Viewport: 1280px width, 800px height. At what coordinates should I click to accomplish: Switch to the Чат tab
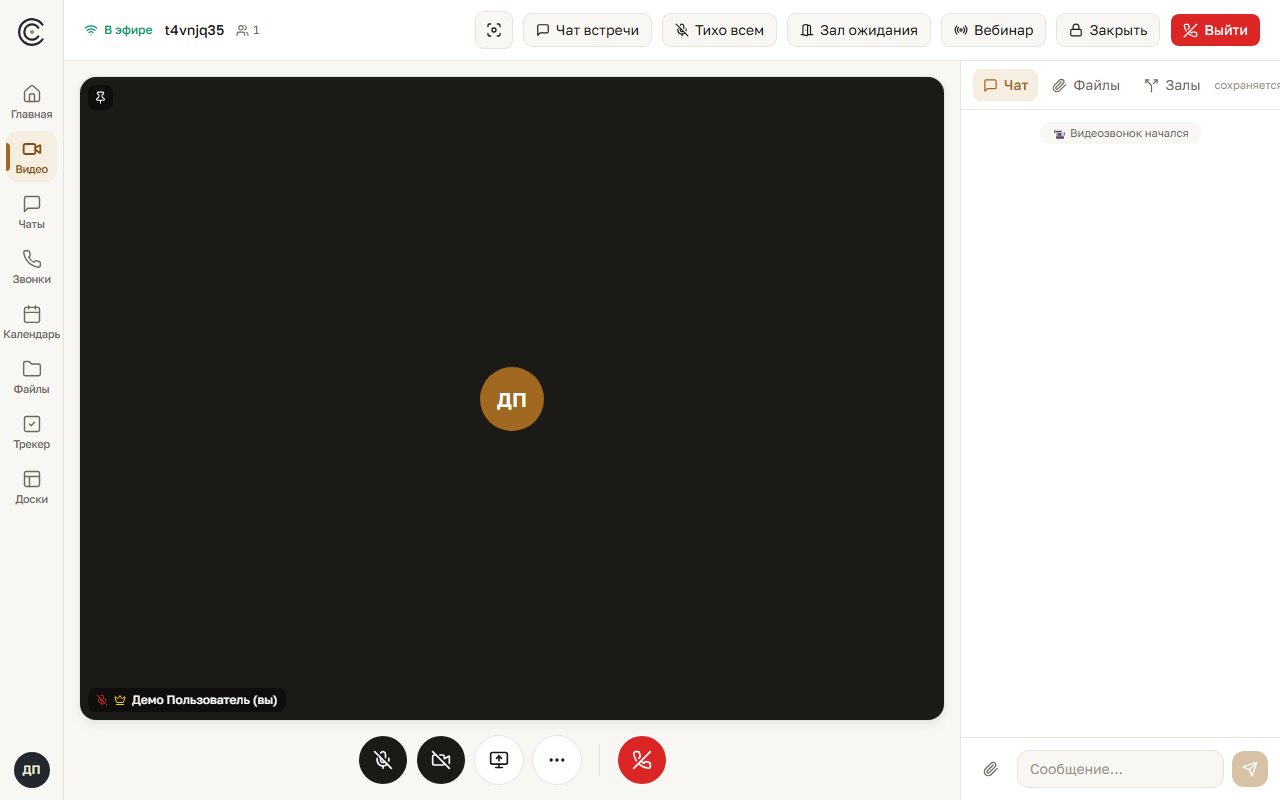point(1006,85)
